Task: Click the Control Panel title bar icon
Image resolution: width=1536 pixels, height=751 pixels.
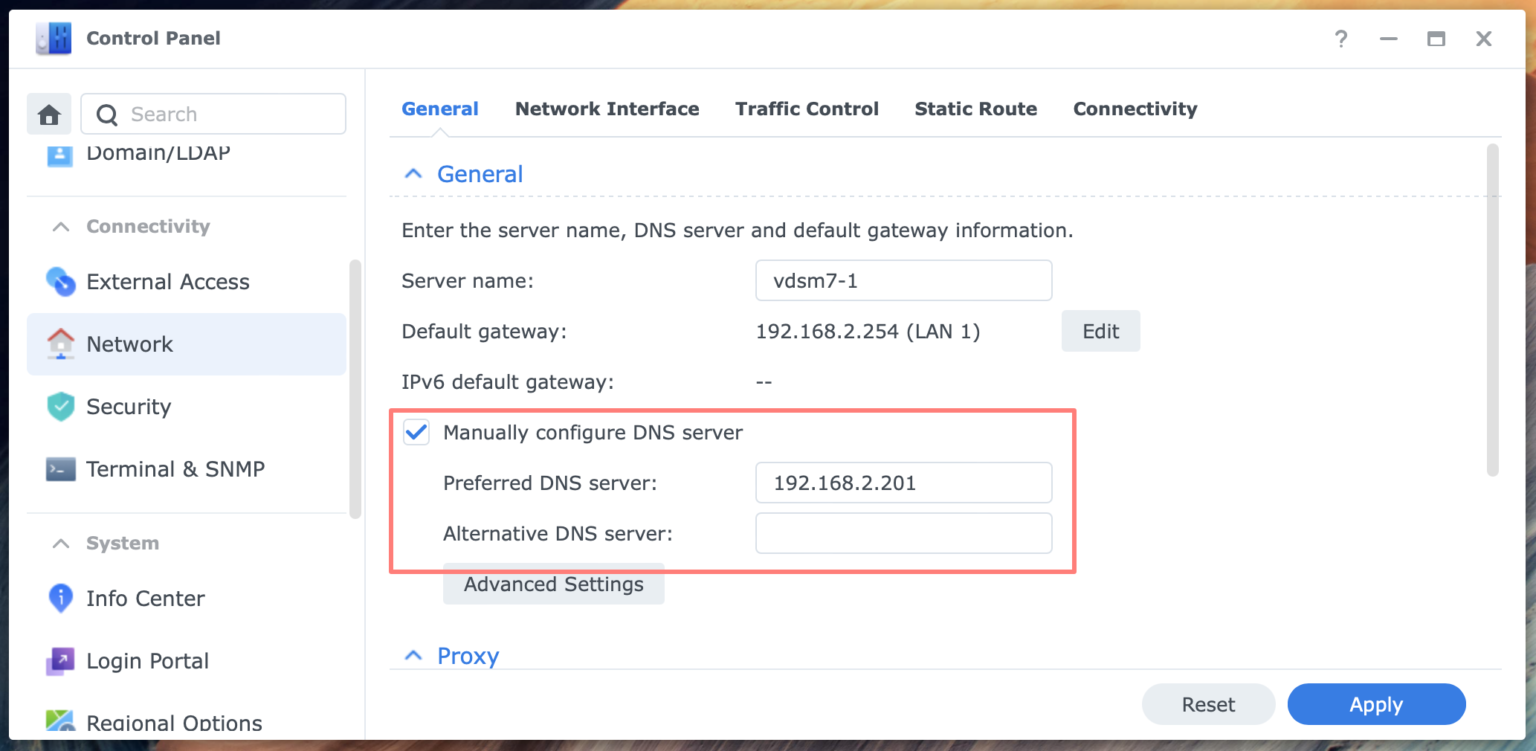Action: pyautogui.click(x=53, y=37)
